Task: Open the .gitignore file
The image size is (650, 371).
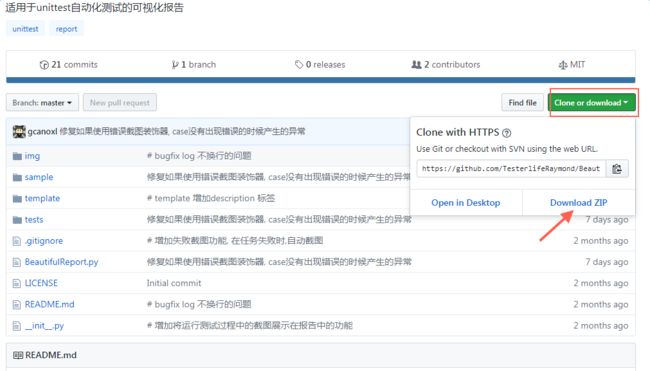Action: click(44, 241)
